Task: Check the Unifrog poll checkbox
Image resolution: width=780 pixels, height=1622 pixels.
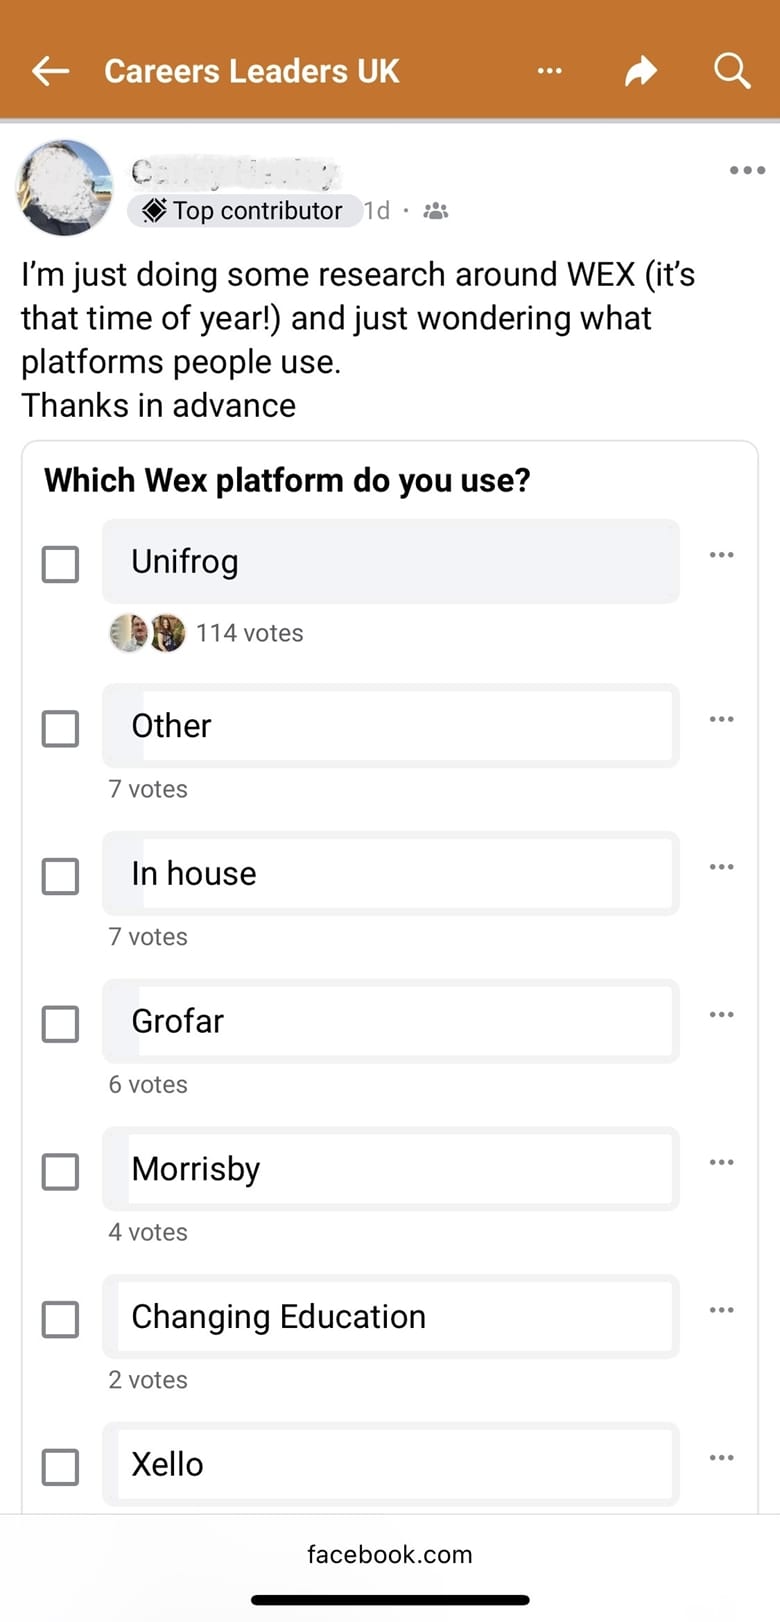Action: 60,564
